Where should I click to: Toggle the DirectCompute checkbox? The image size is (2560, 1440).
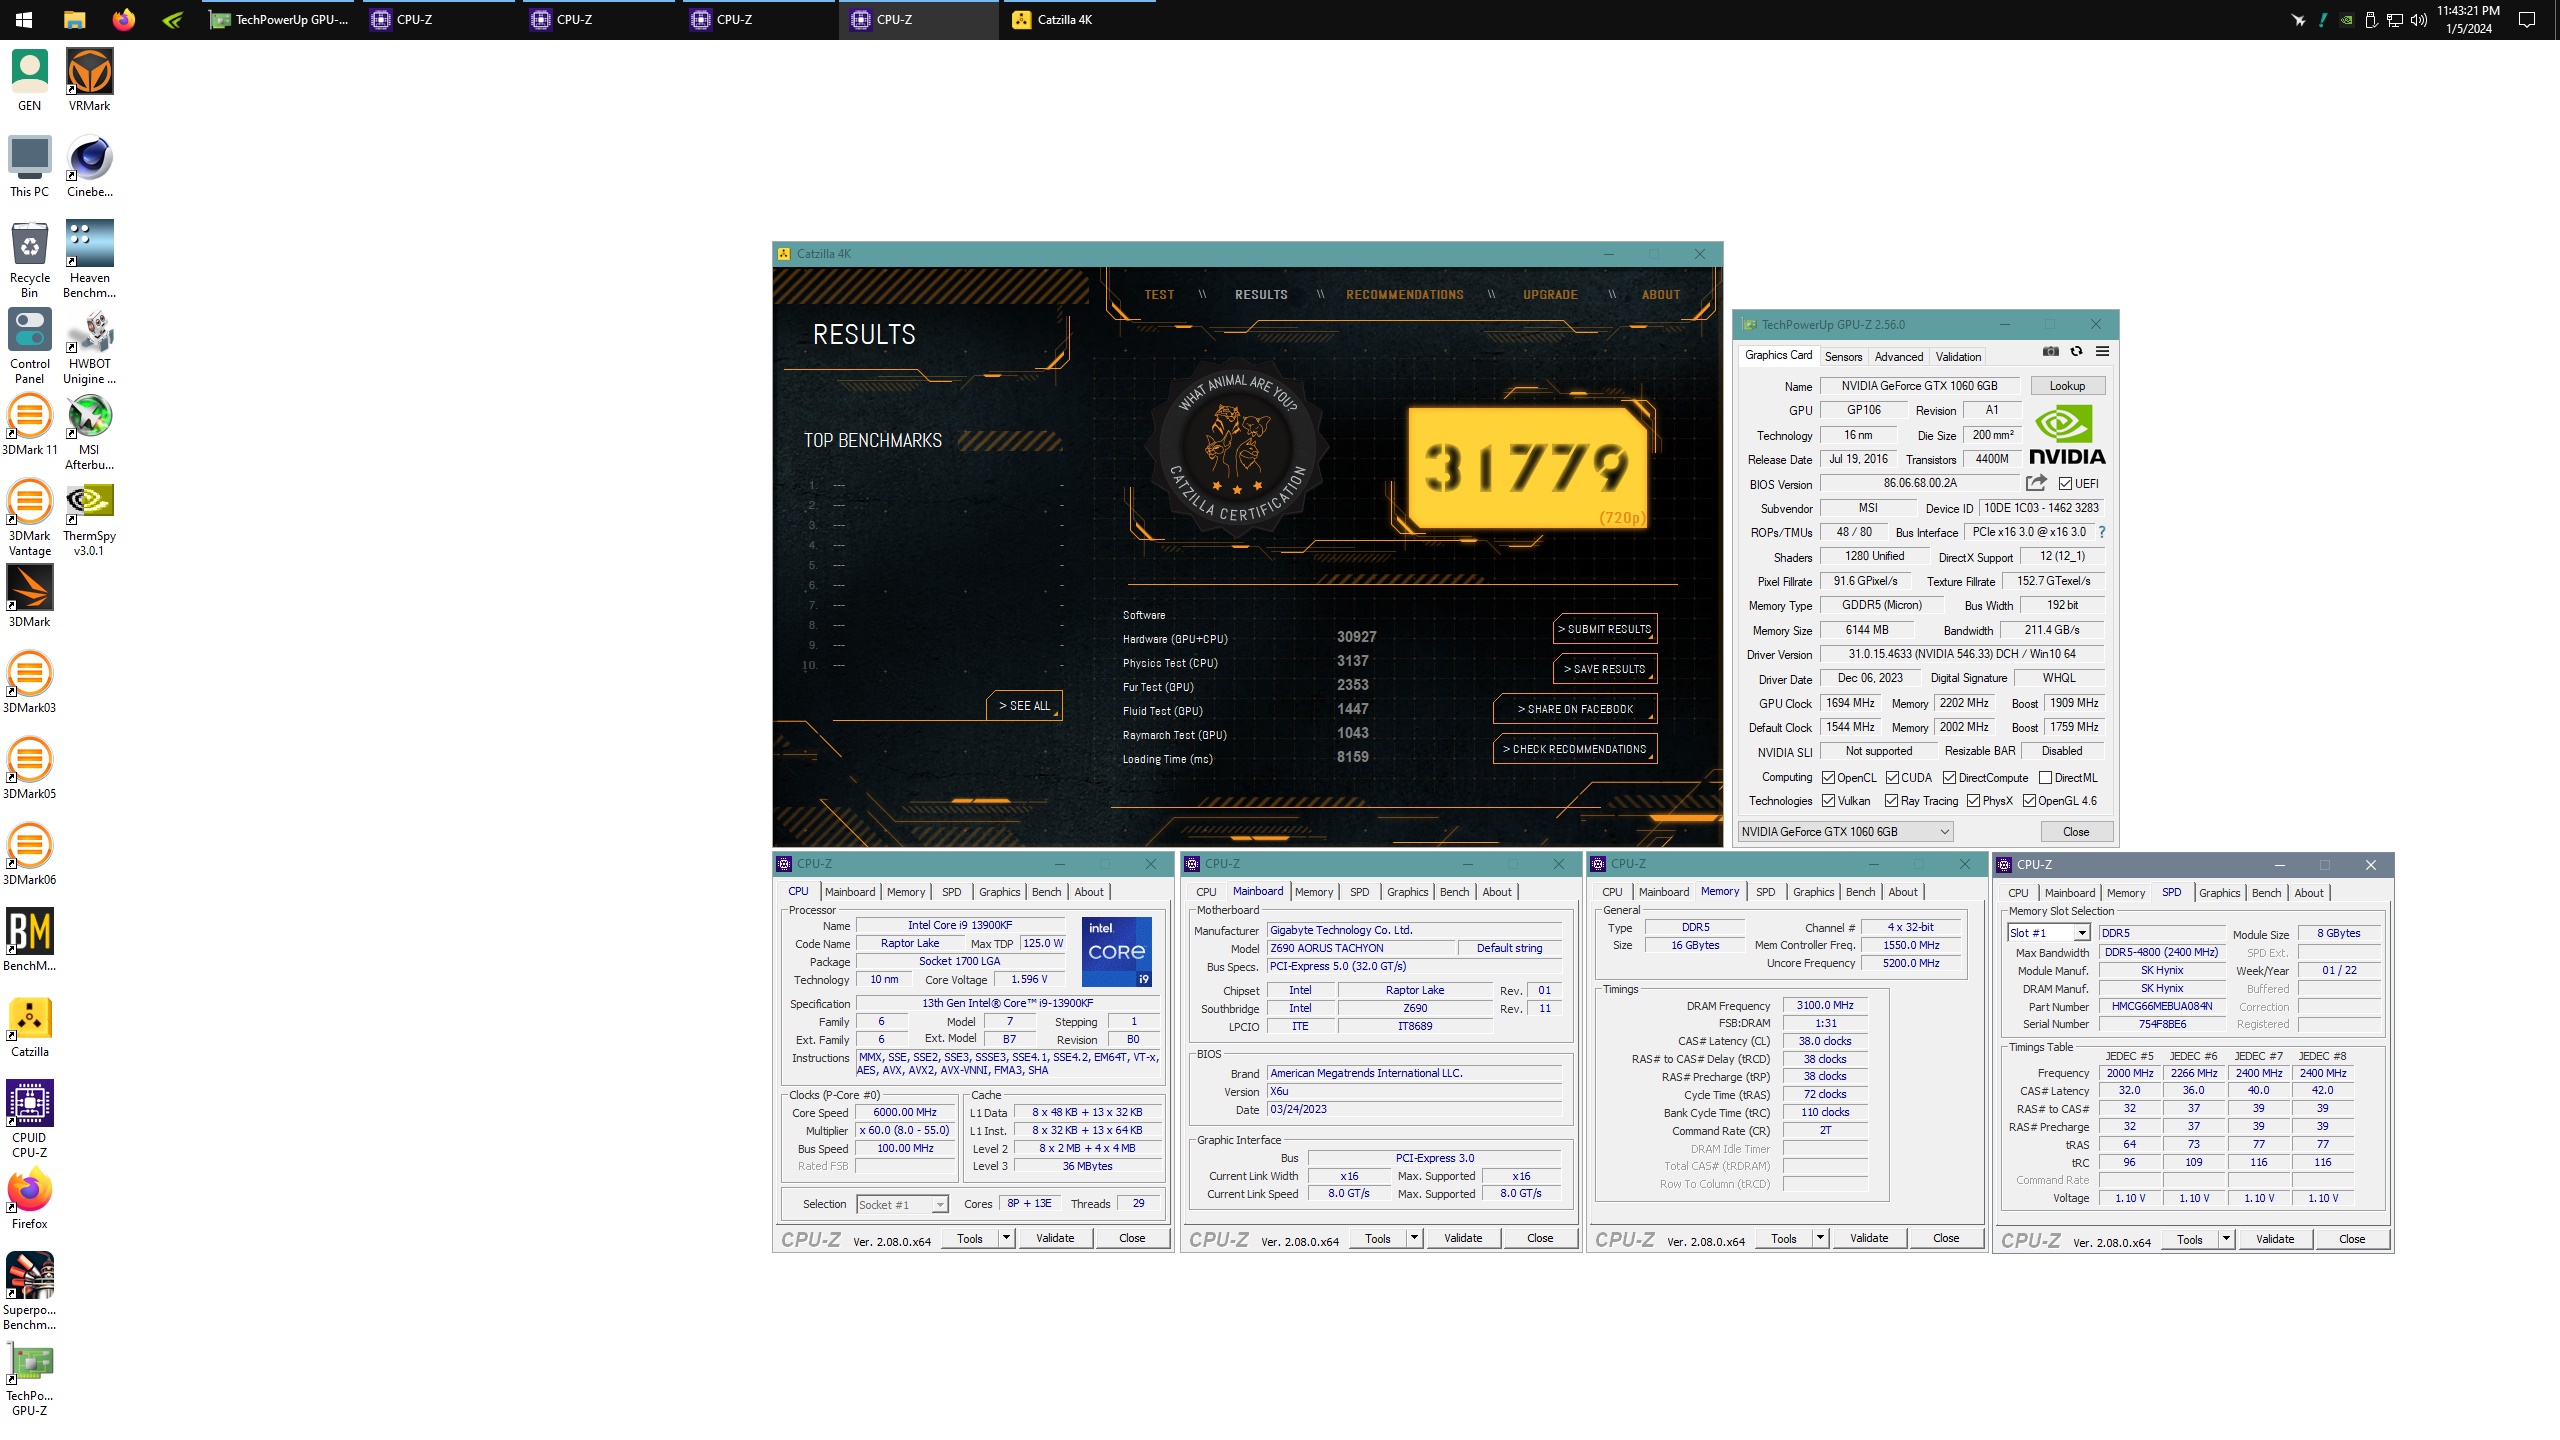[x=1950, y=778]
